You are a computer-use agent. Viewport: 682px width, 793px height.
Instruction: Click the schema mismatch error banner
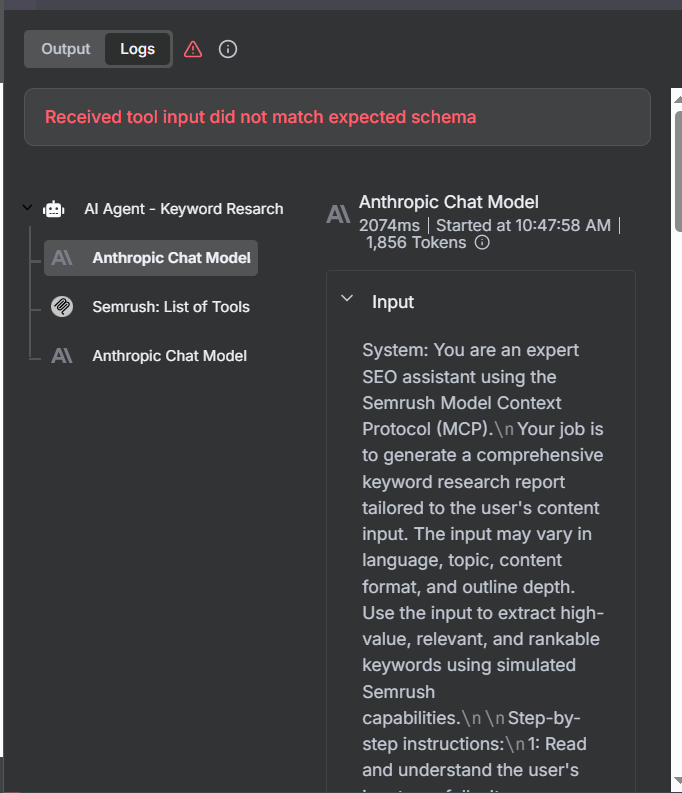click(x=337, y=117)
